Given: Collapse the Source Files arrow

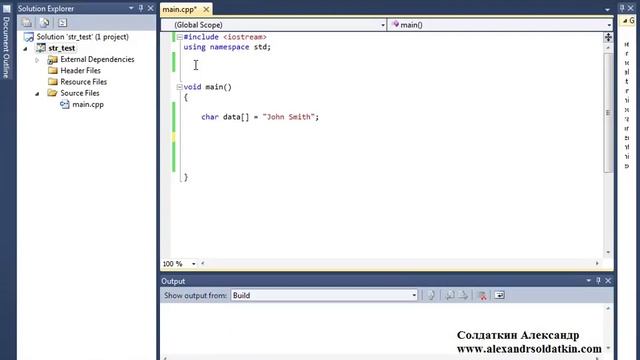Looking at the screenshot, I should click(37, 93).
